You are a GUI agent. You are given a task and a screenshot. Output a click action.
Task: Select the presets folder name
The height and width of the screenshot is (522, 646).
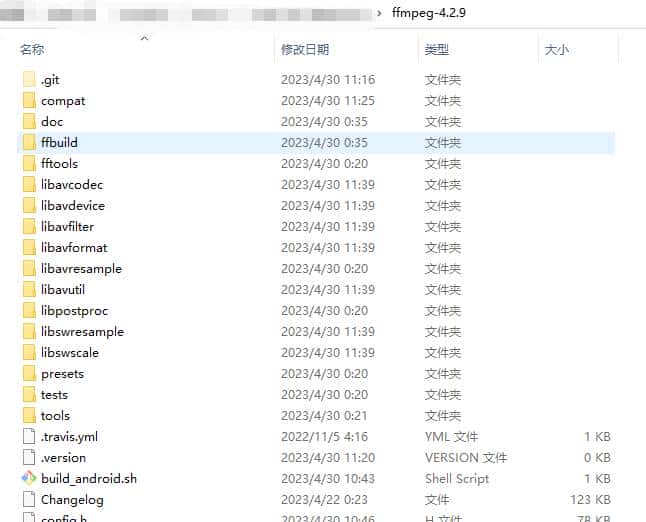click(x=63, y=374)
